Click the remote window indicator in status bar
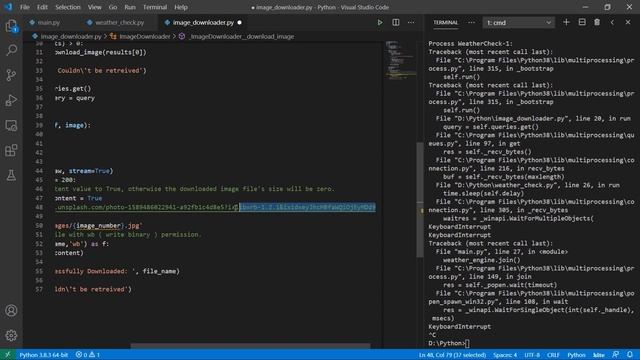Screen dimensions: 640x360 pos(7,355)
